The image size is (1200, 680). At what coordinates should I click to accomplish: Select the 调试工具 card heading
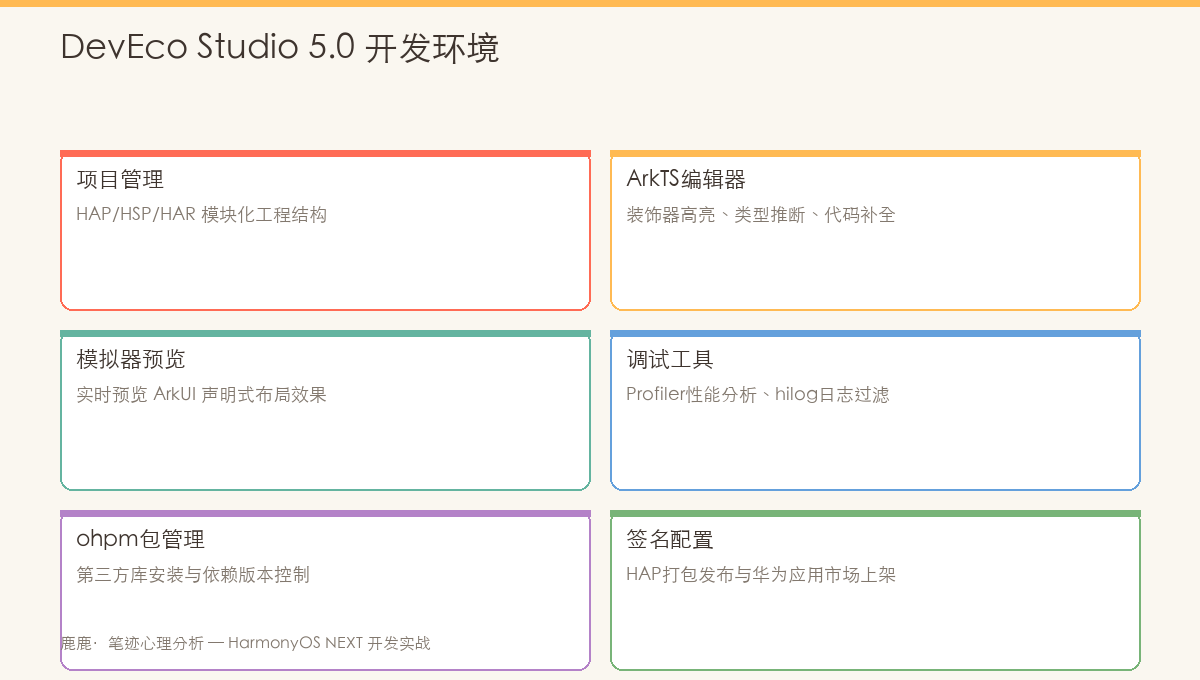click(x=670, y=360)
